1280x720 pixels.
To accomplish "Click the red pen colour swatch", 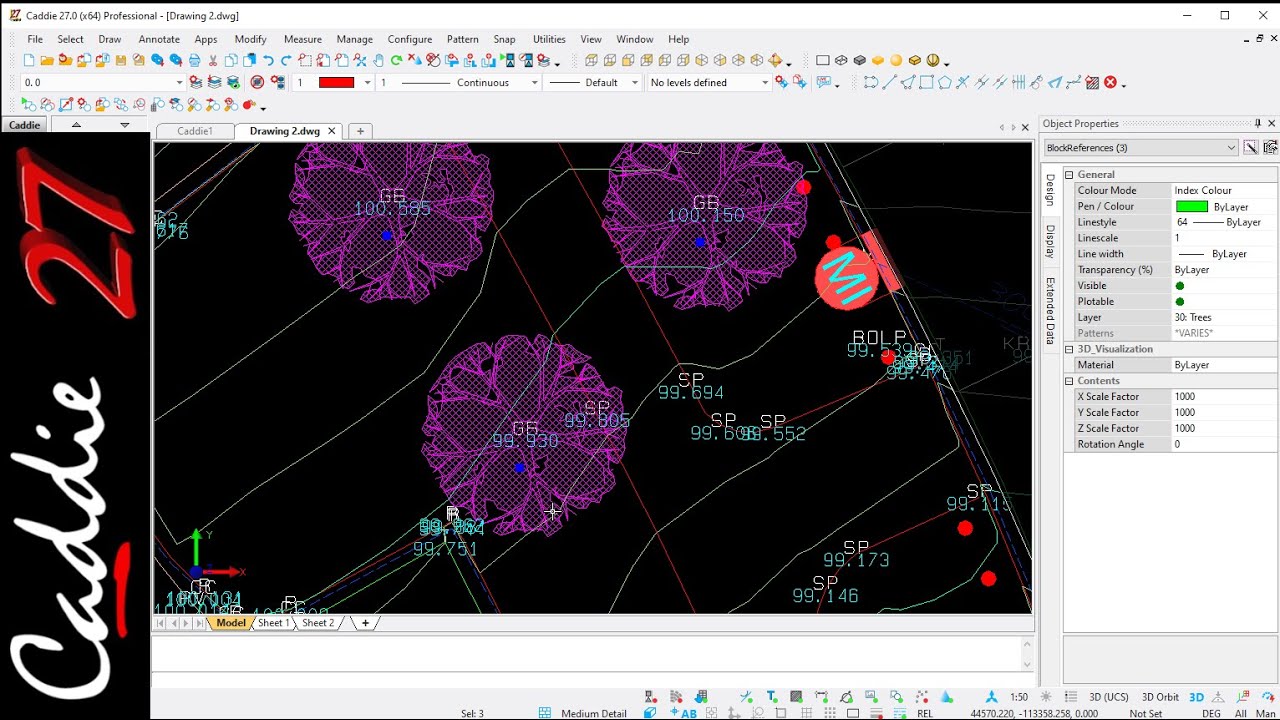I will click(x=336, y=83).
